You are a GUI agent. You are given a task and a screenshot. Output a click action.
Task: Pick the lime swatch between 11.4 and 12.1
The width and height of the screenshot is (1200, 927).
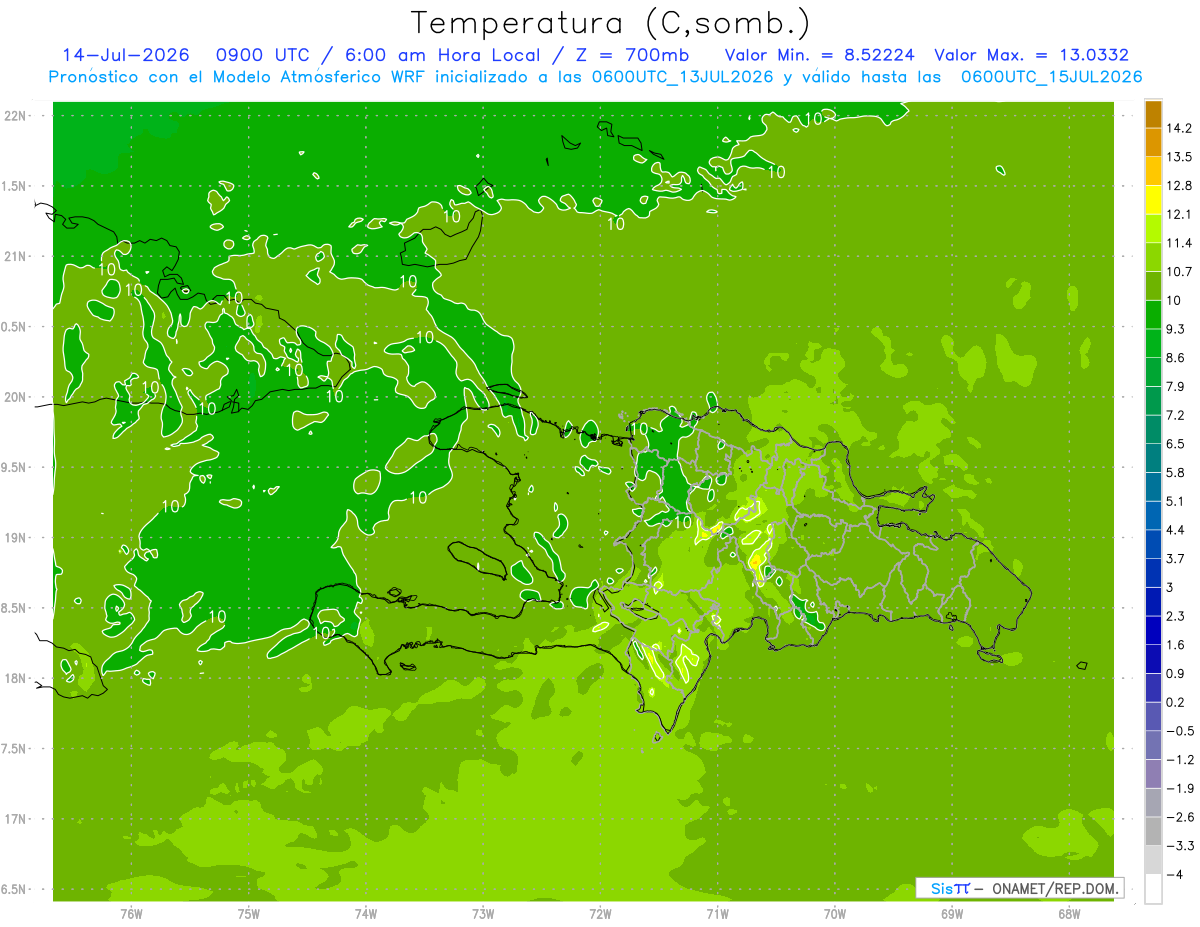1153,229
